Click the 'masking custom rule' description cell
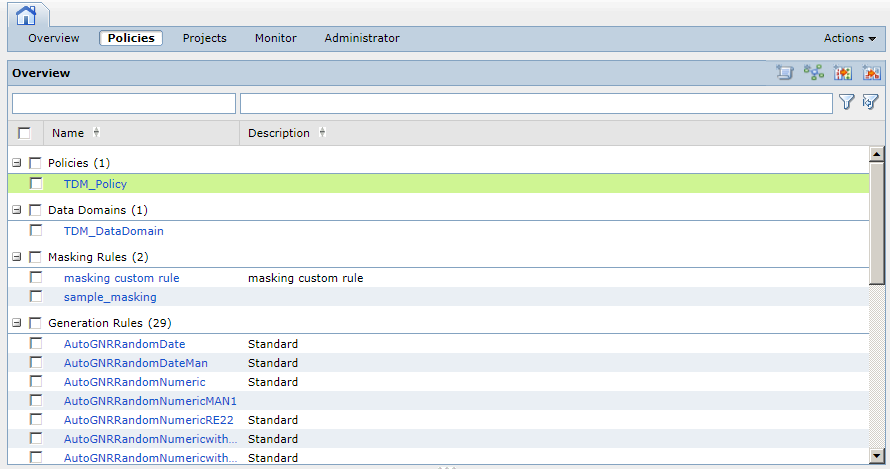890x469 pixels. pos(305,278)
